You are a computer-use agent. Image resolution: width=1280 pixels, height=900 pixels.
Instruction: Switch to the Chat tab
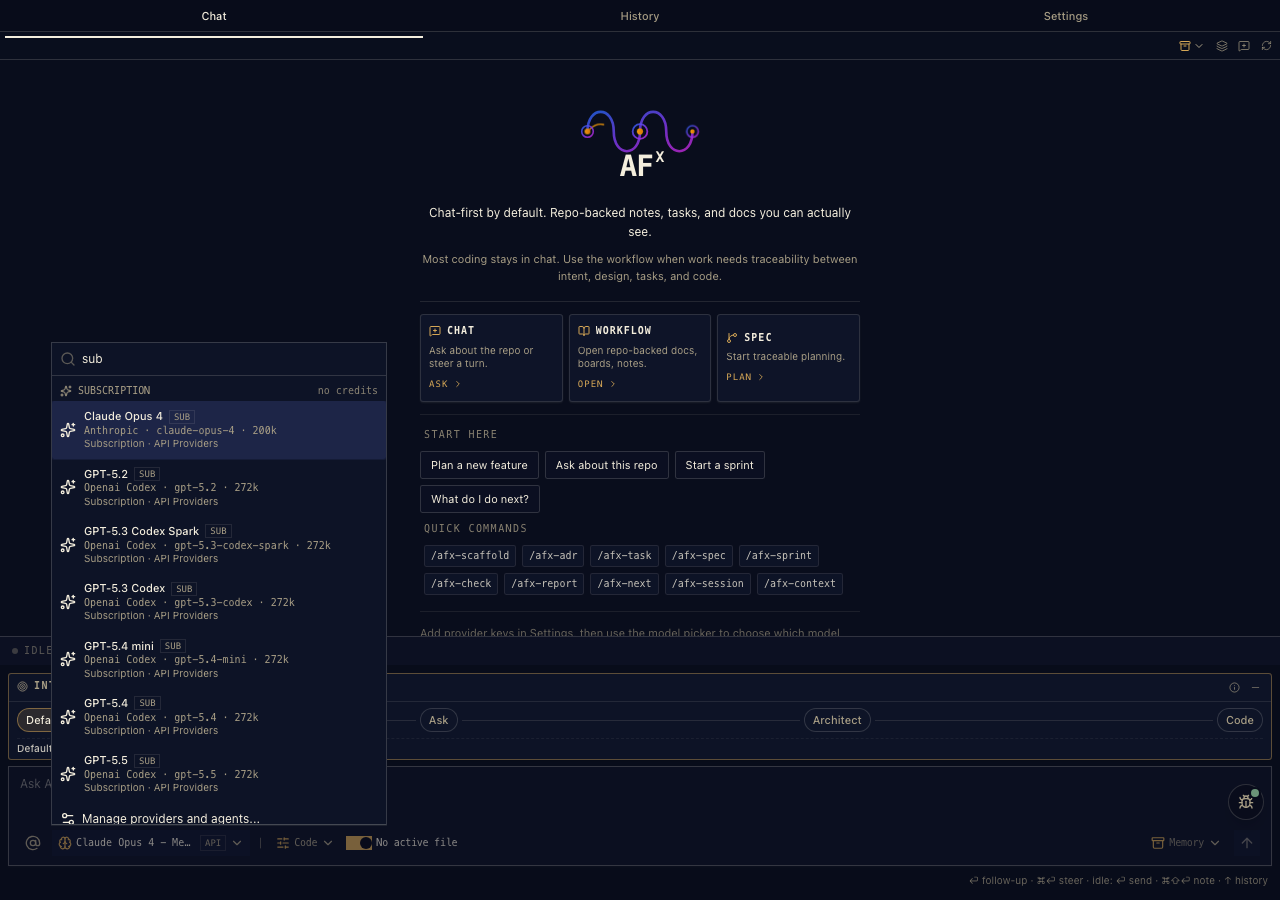(x=214, y=16)
